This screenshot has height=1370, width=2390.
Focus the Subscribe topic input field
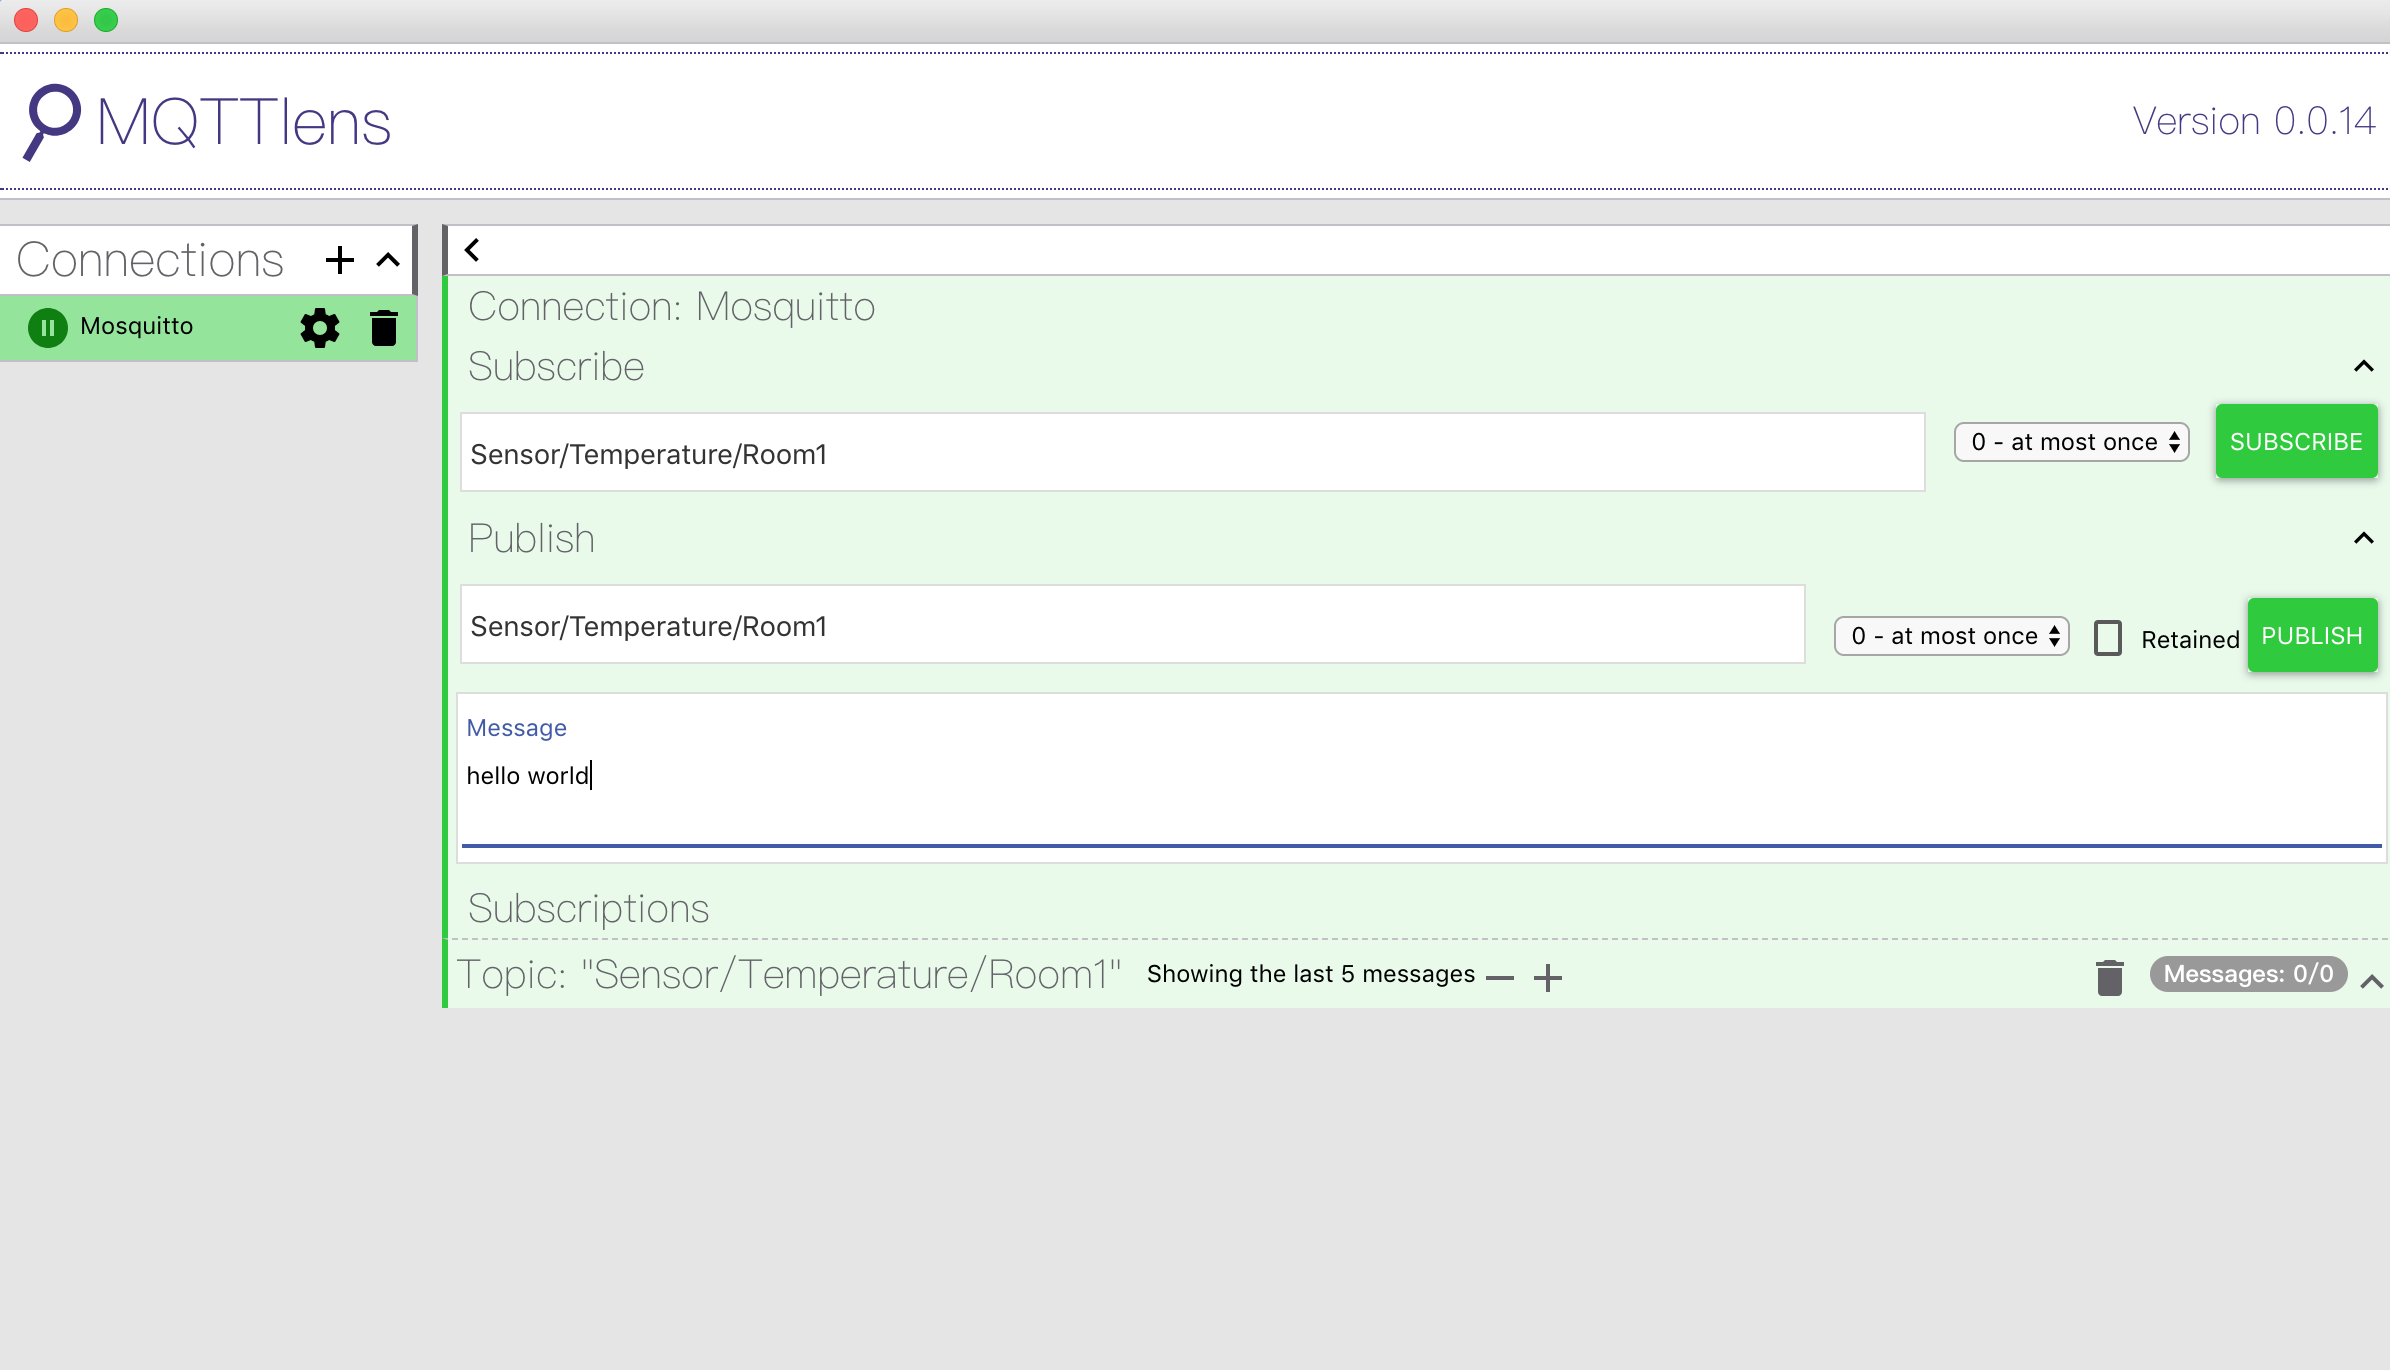pyautogui.click(x=1192, y=453)
